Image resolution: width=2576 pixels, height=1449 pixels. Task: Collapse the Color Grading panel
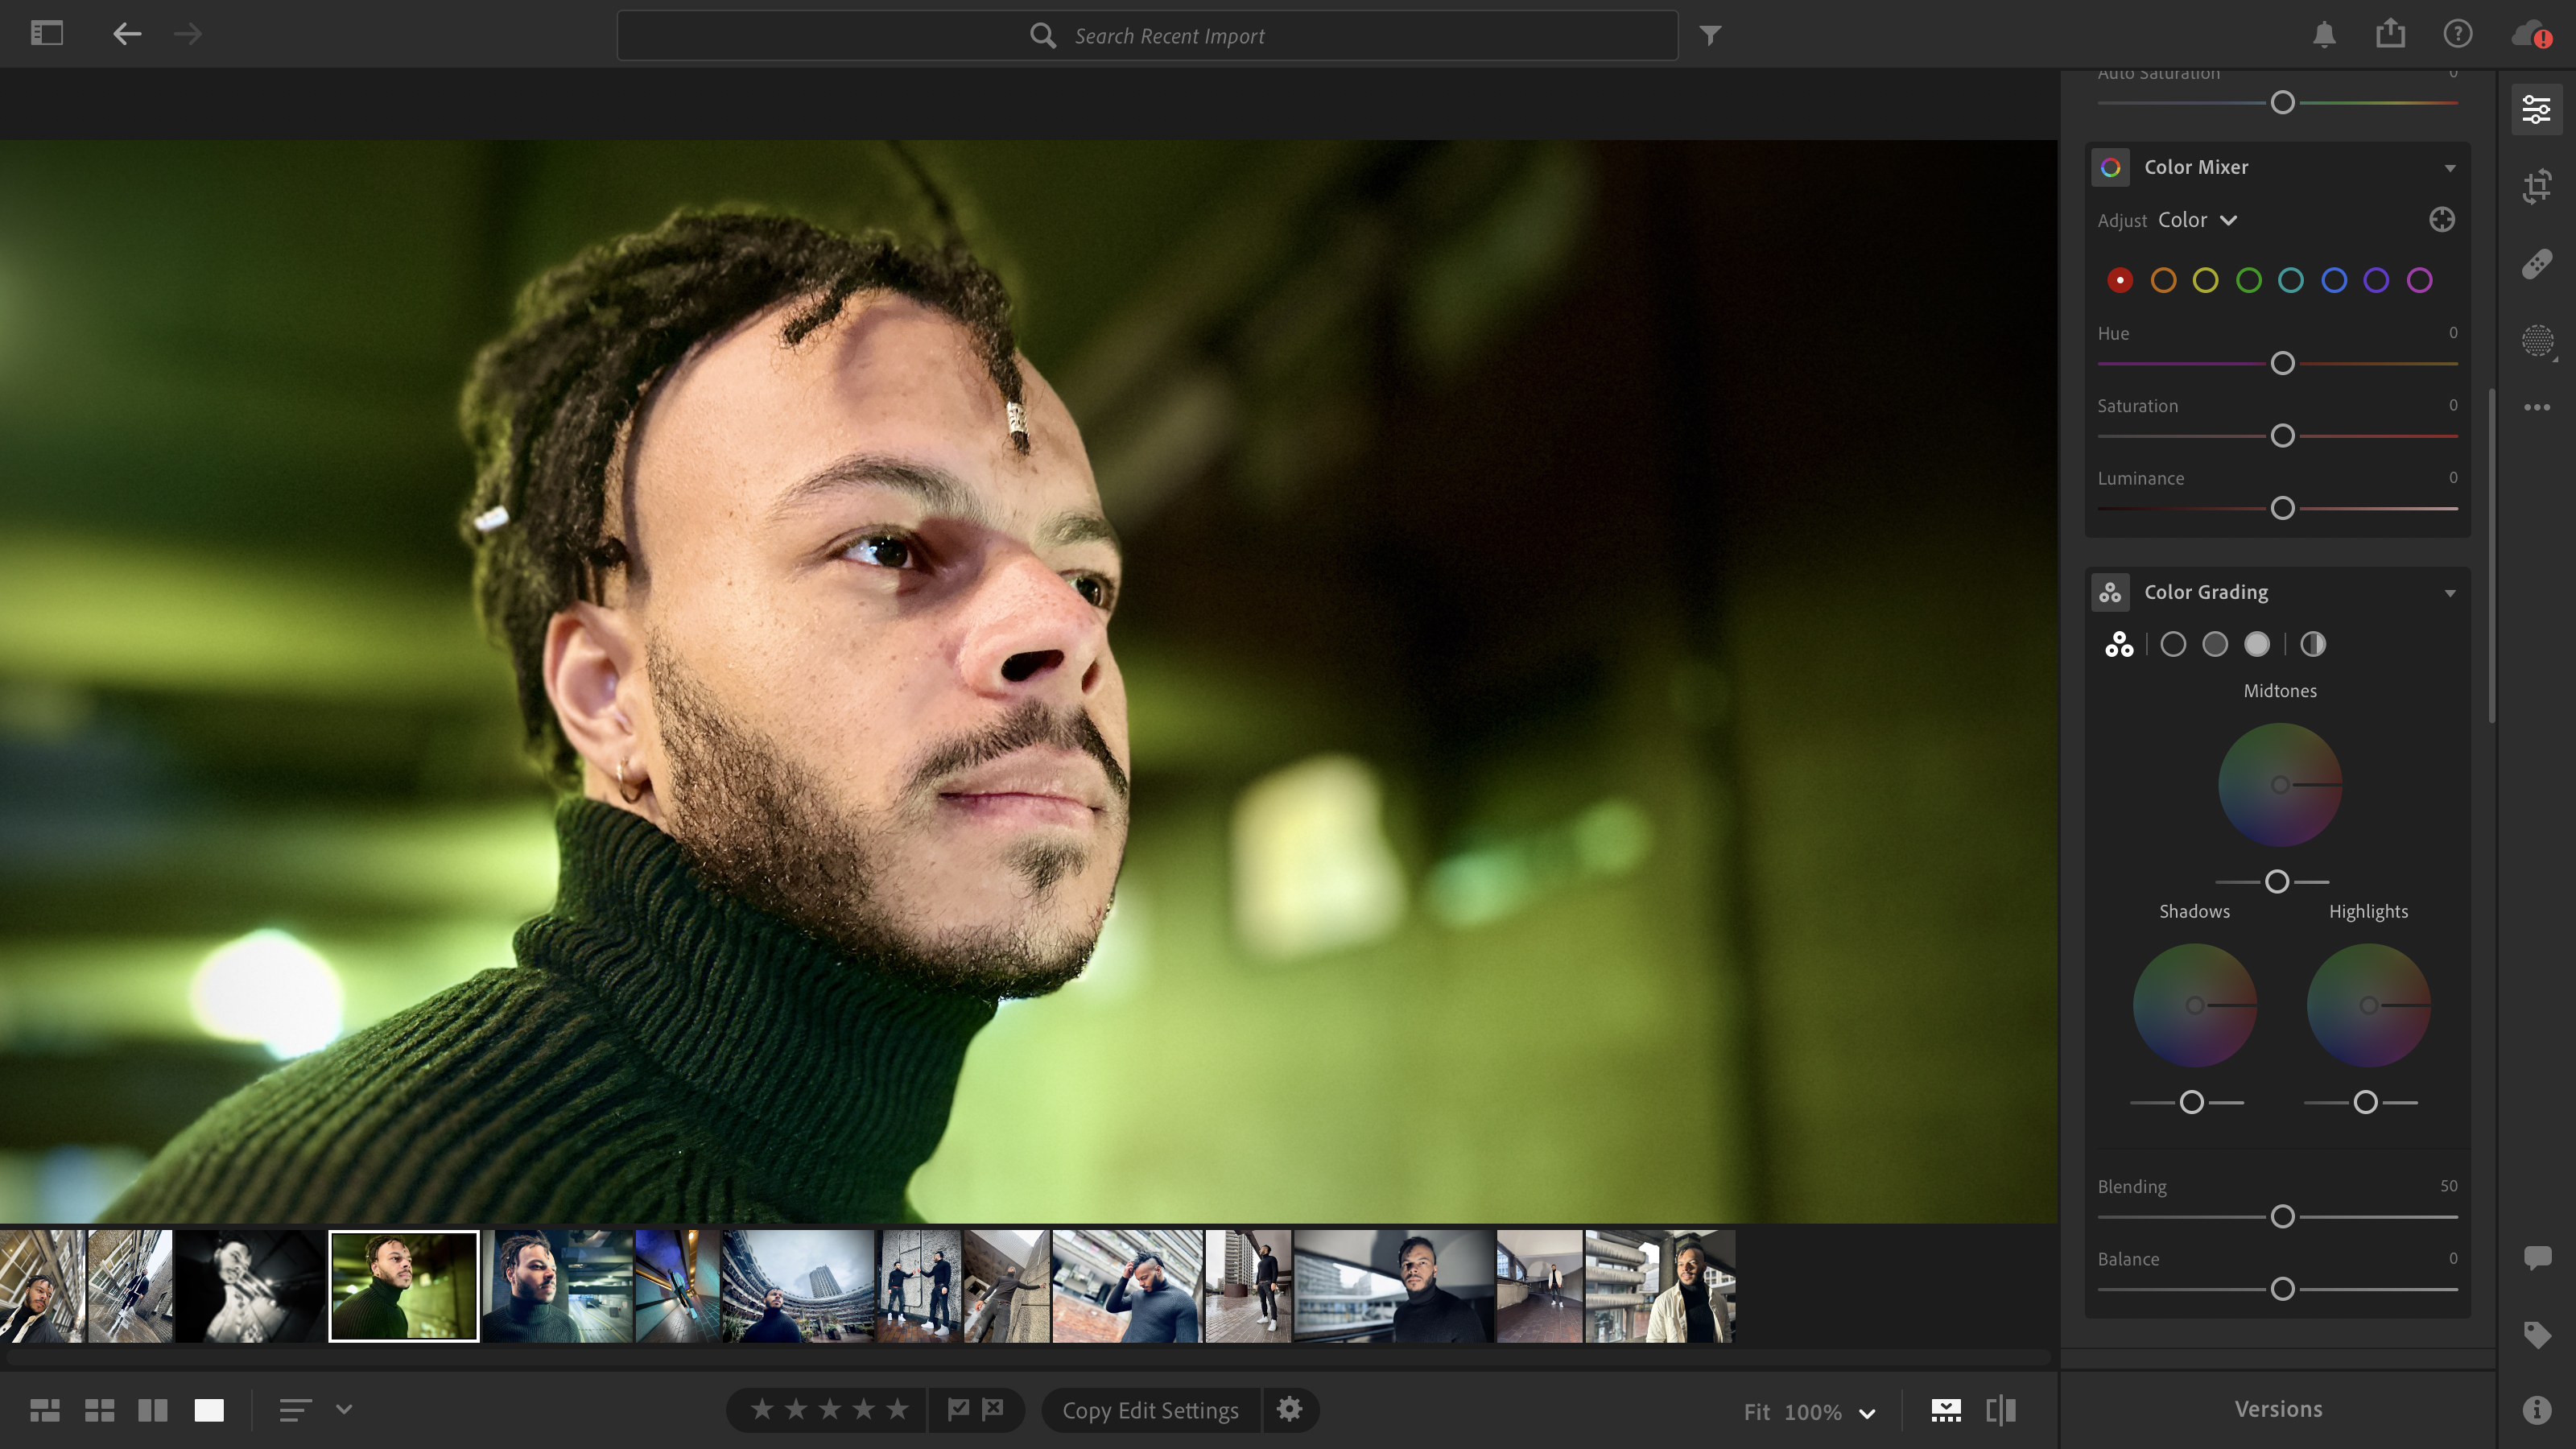pos(2449,593)
